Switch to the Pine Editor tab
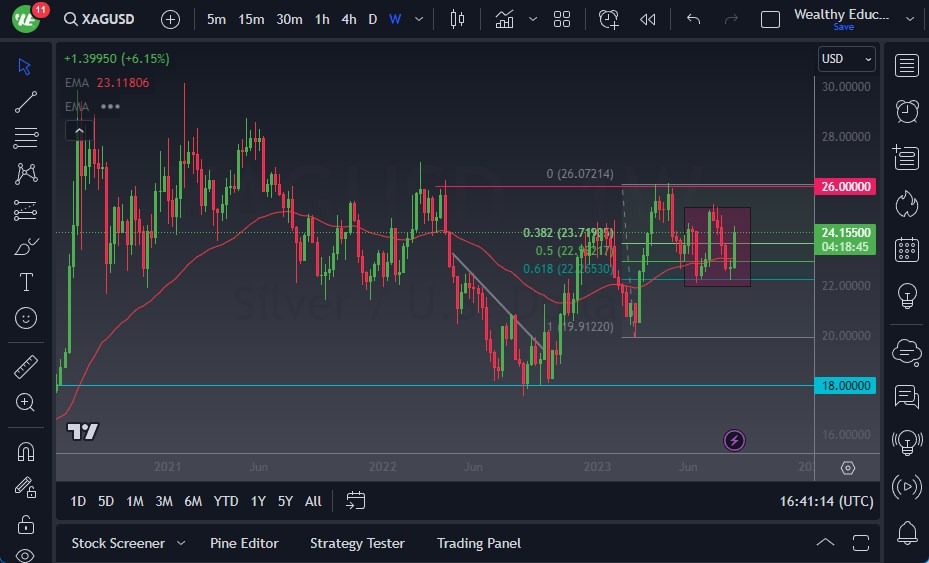Screen dimensions: 929x563 [244, 543]
